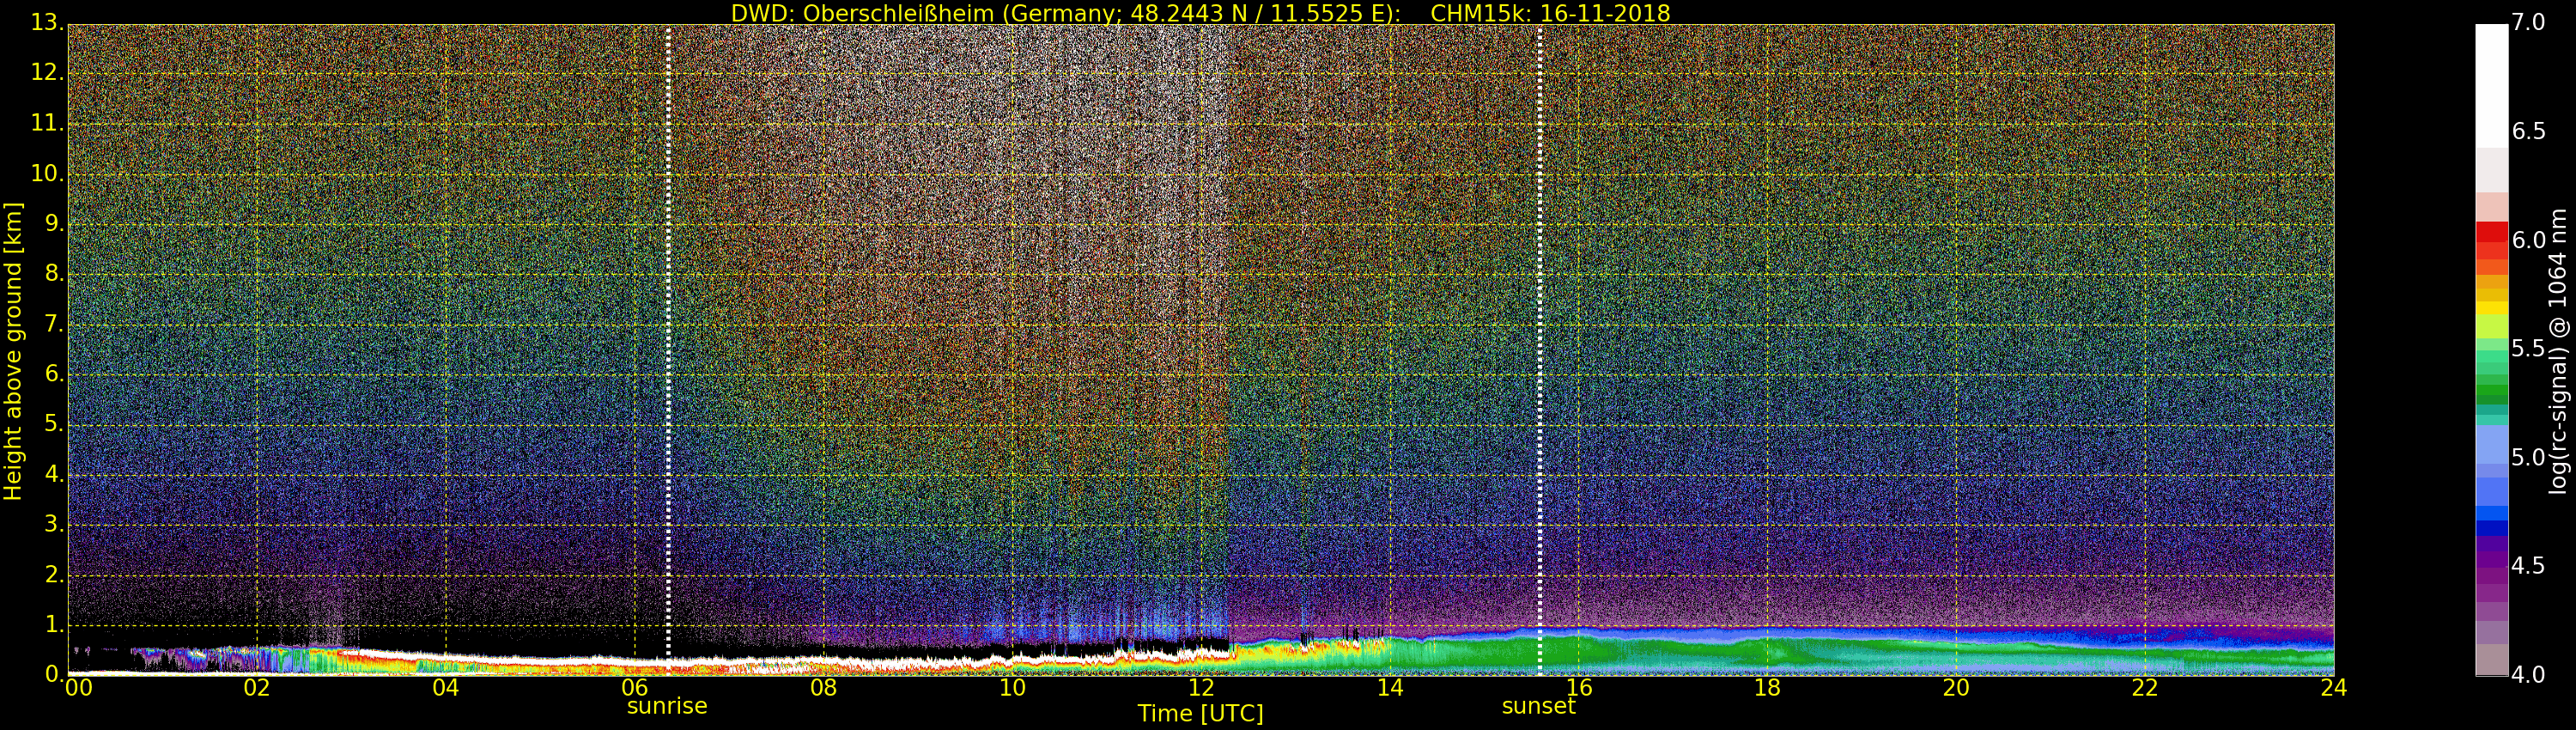Click the log(rc-signal) @ 1064 nm colorbar label
Viewport: 2576px width, 730px height.
click(2558, 350)
